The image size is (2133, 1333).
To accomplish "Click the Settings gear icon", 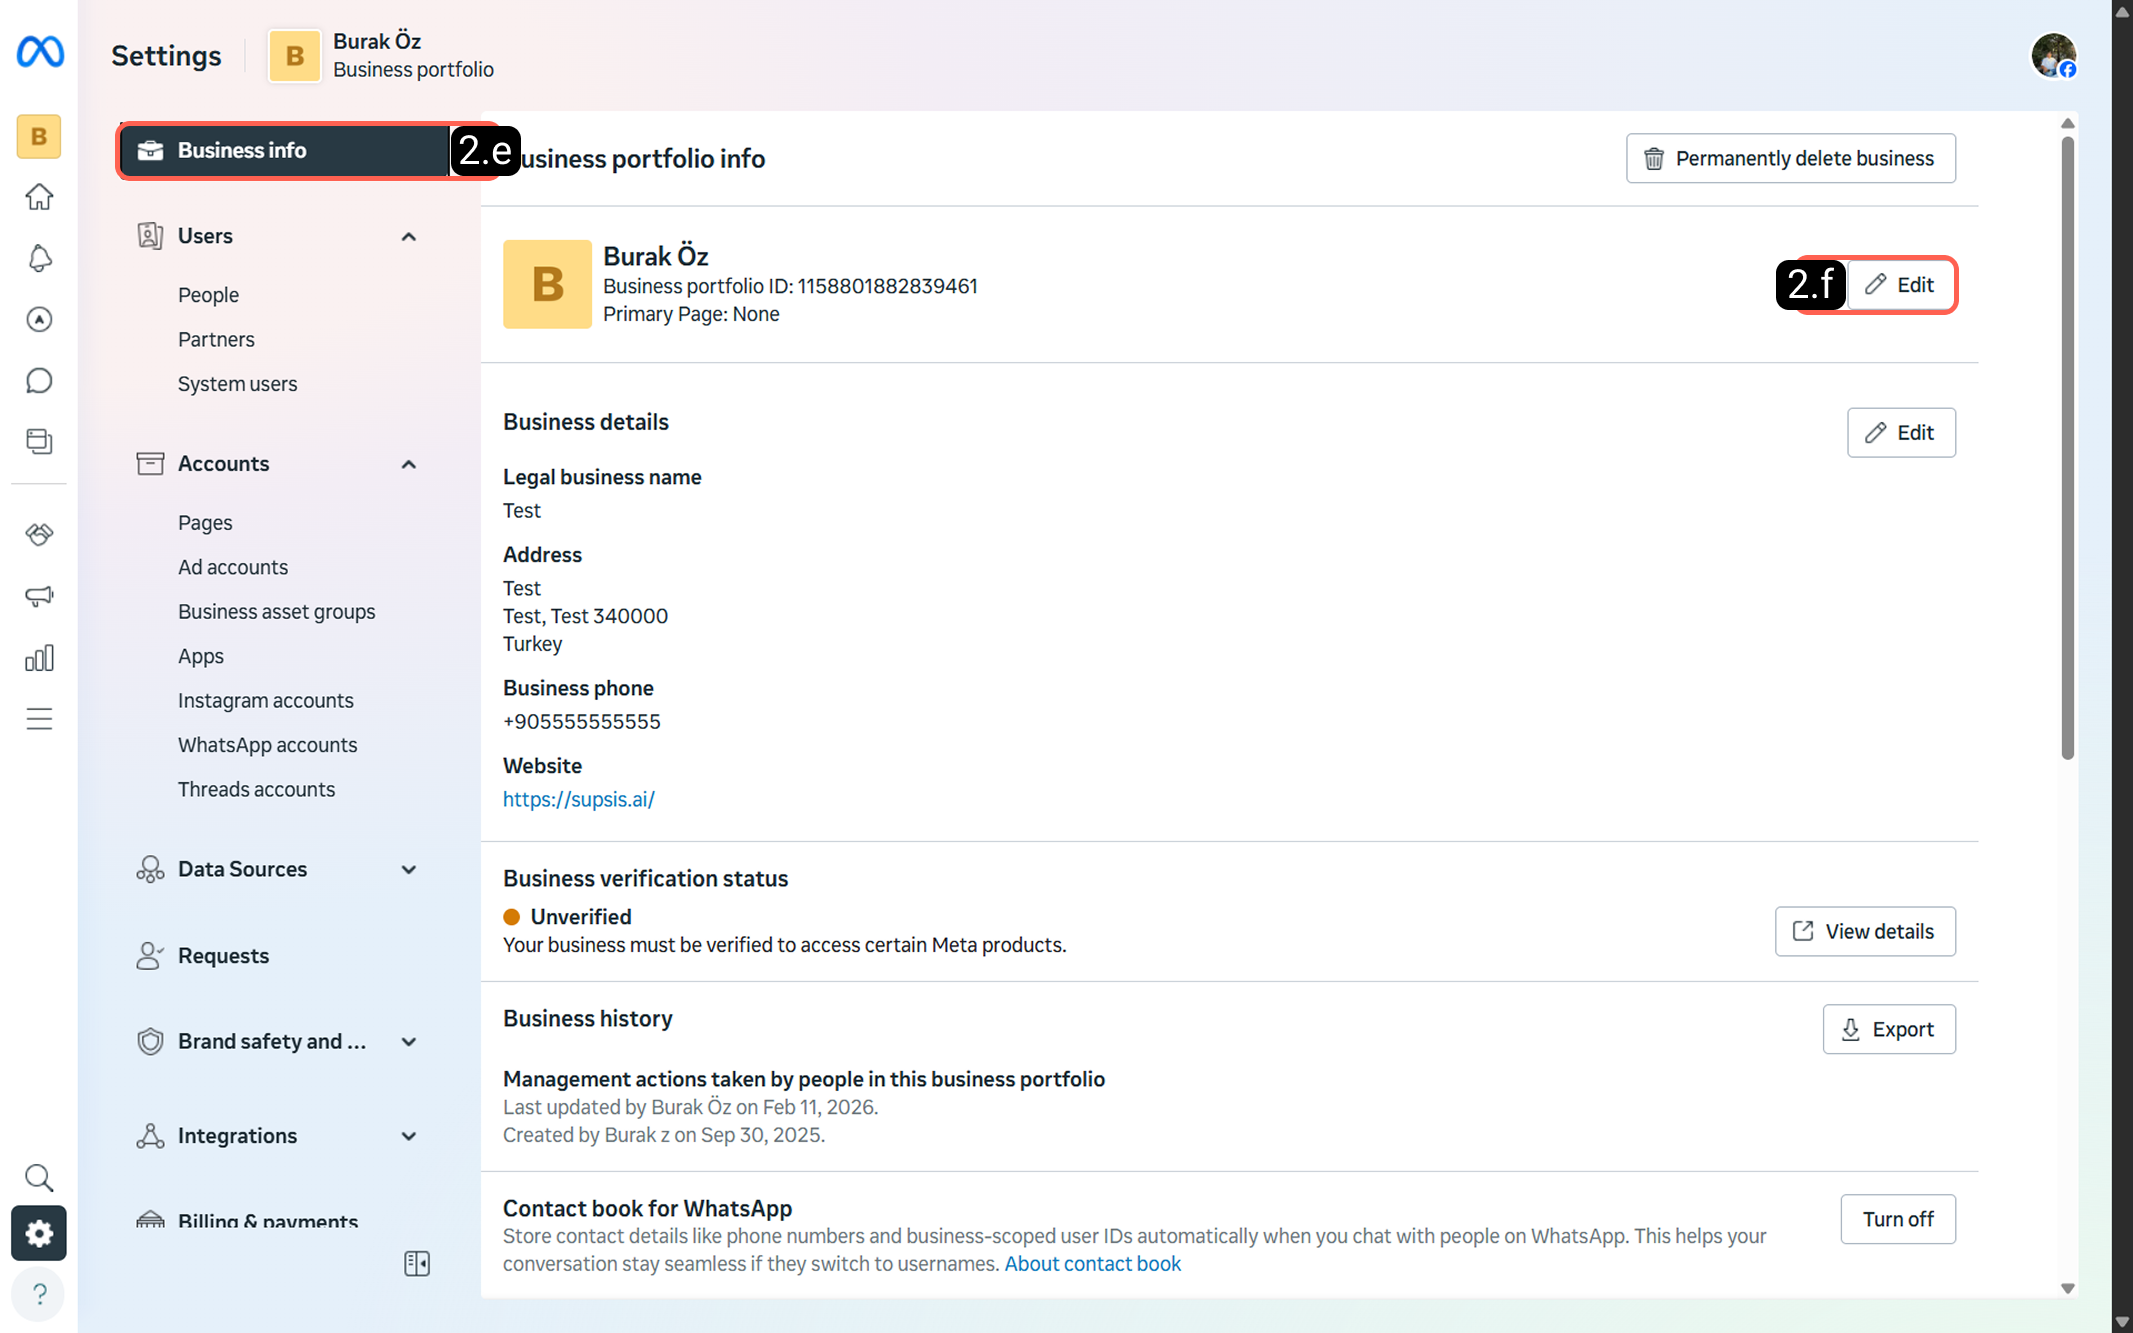I will tap(39, 1233).
